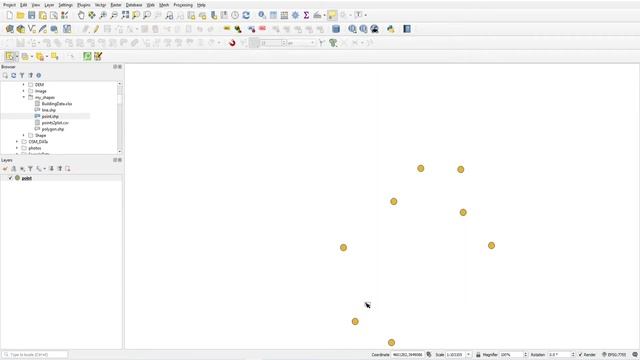
Task: Select Features tool in the bottom toolbar
Action: tap(9, 56)
